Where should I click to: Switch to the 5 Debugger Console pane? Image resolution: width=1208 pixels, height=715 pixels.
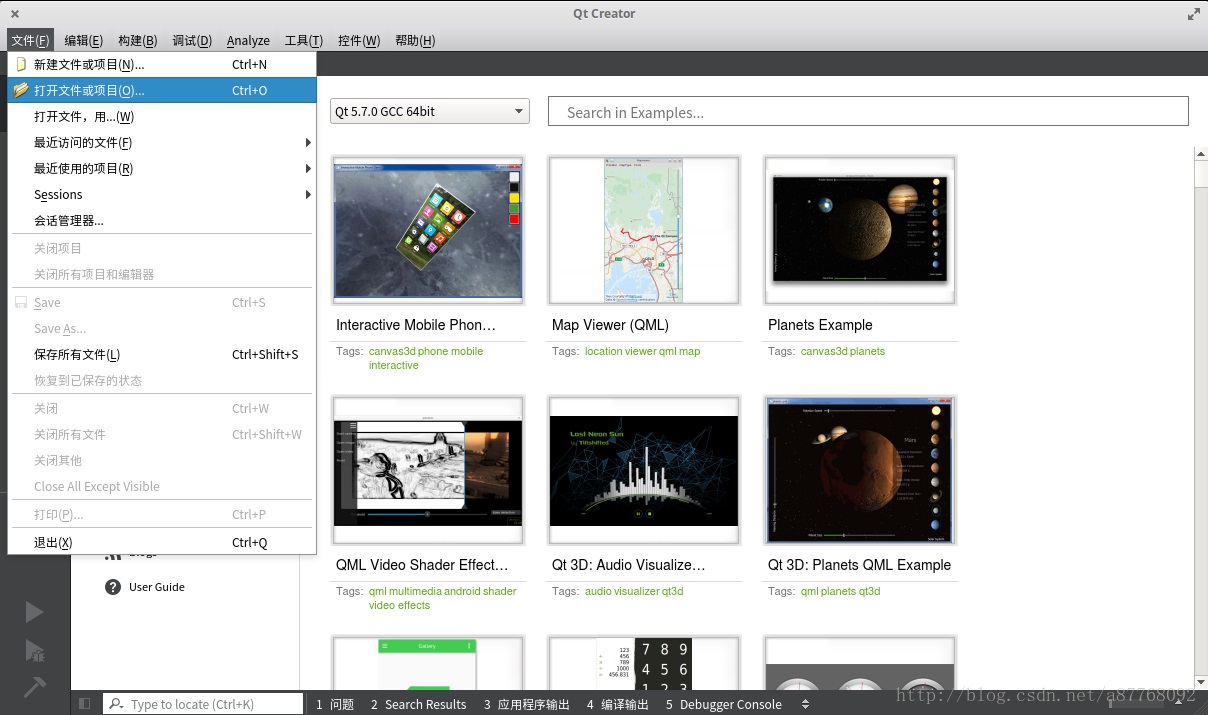click(x=723, y=704)
